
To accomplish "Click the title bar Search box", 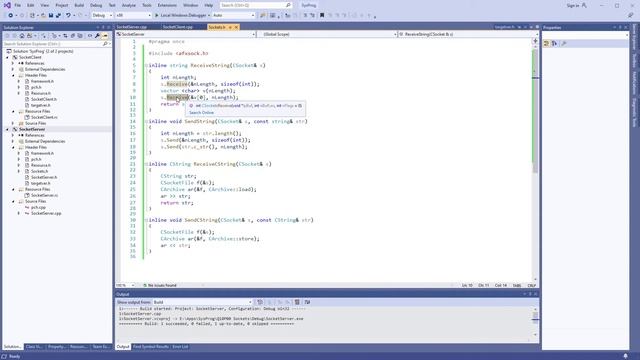I will (256, 5).
